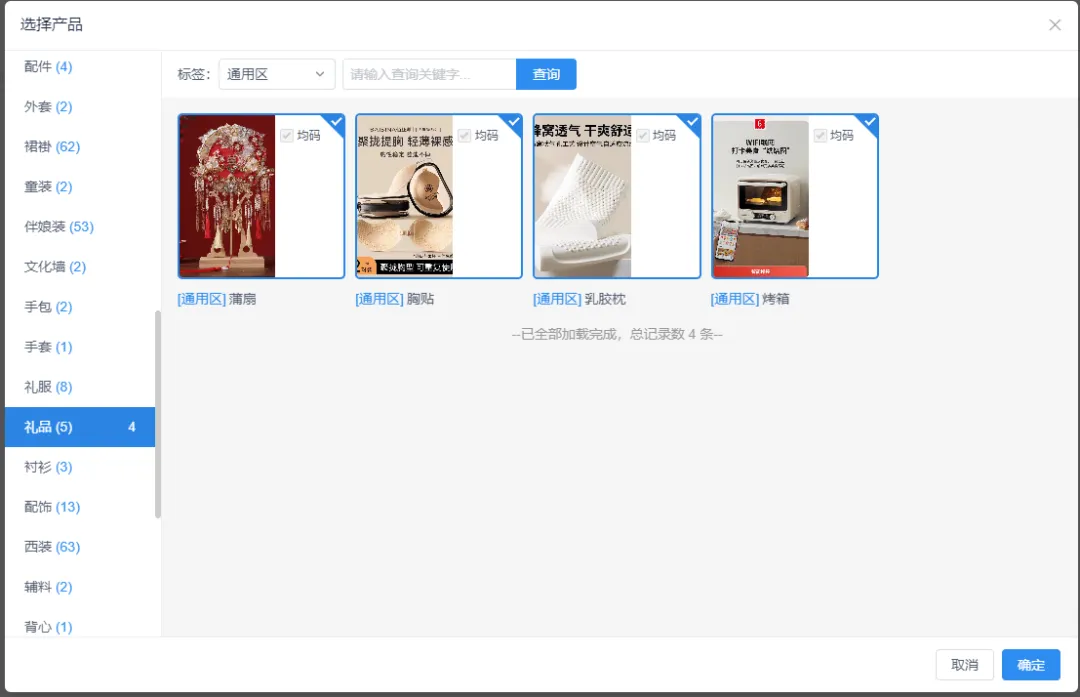1080x697 pixels.
Task: Toggle the 均码 checkbox on 烤箱 product
Action: click(x=821, y=135)
